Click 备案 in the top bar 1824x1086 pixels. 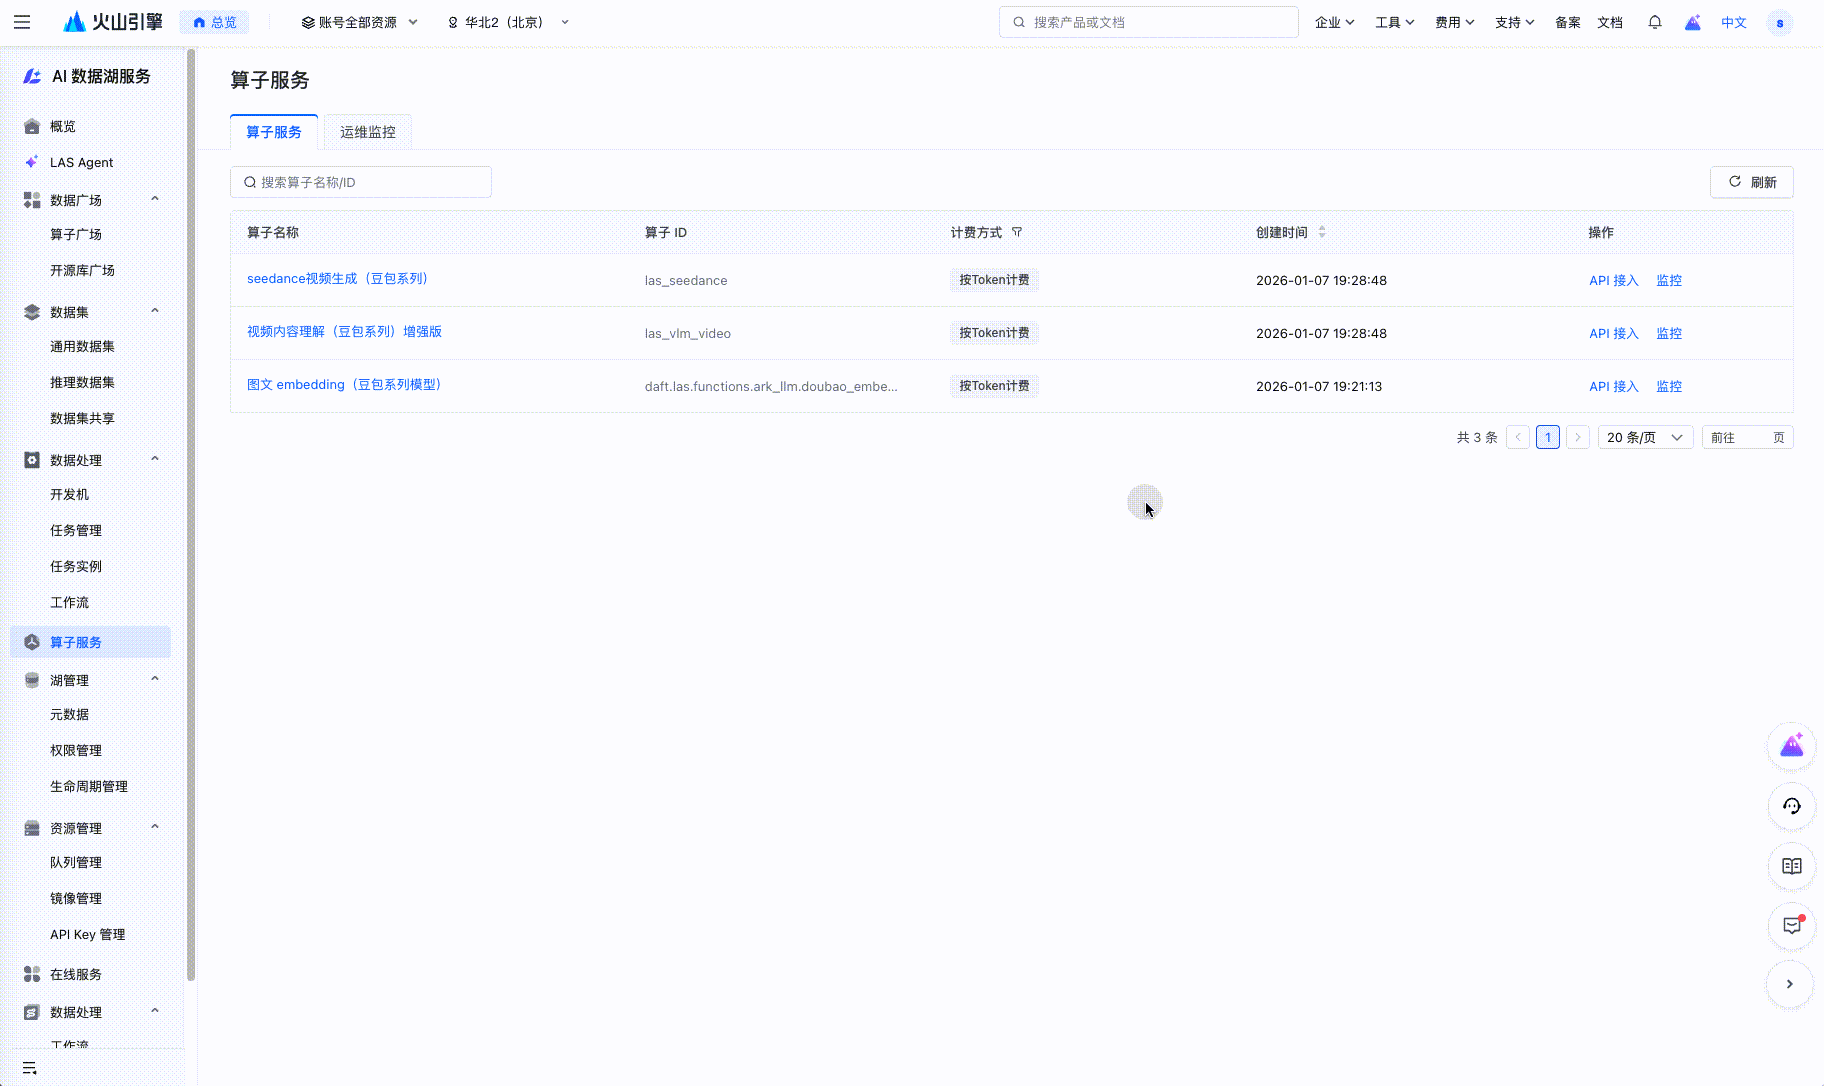[1568, 22]
